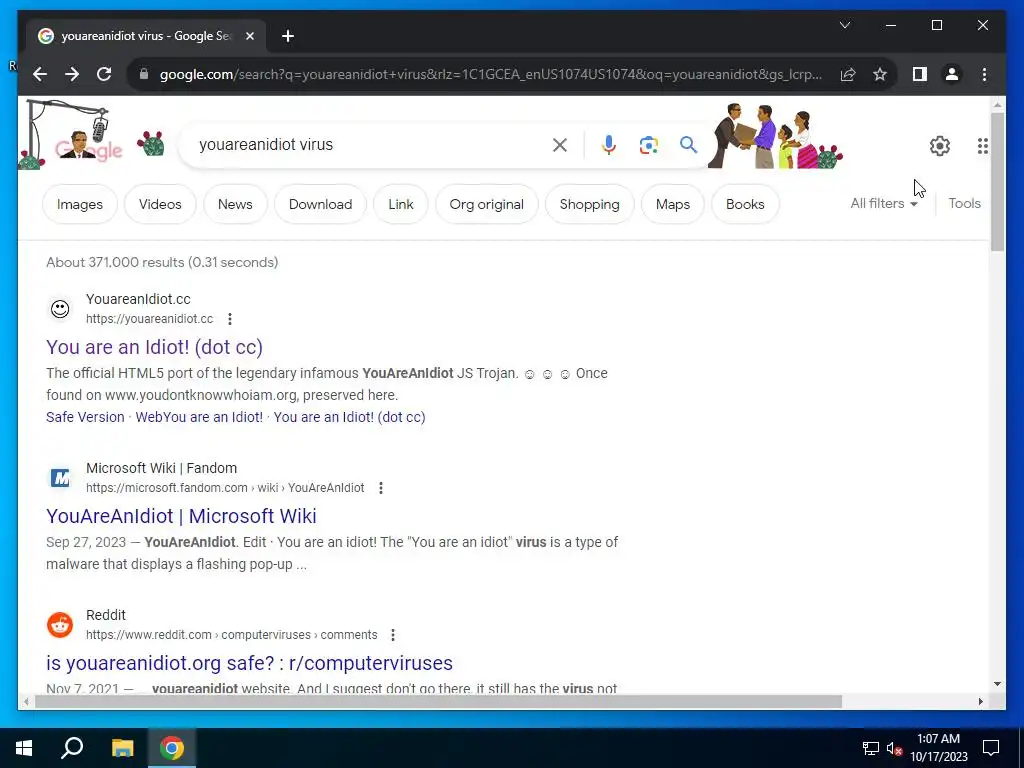The width and height of the screenshot is (1024, 768).
Task: Search by image with Google Lens icon
Action: 648,145
